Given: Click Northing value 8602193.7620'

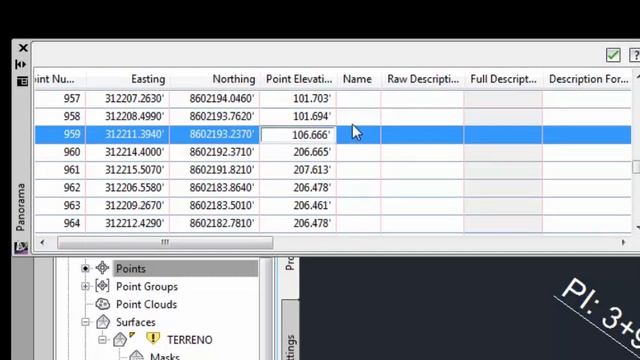Looking at the screenshot, I should [222, 116].
